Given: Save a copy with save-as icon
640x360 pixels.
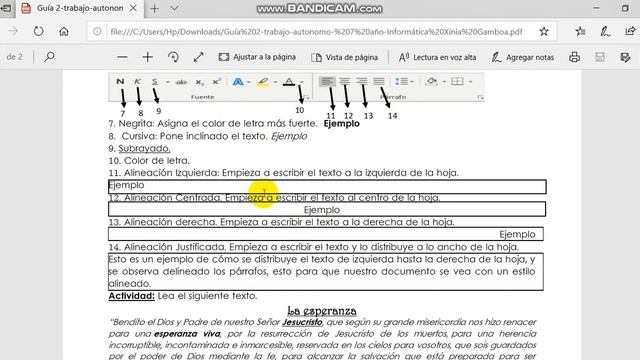Looking at the screenshot, I should click(625, 57).
